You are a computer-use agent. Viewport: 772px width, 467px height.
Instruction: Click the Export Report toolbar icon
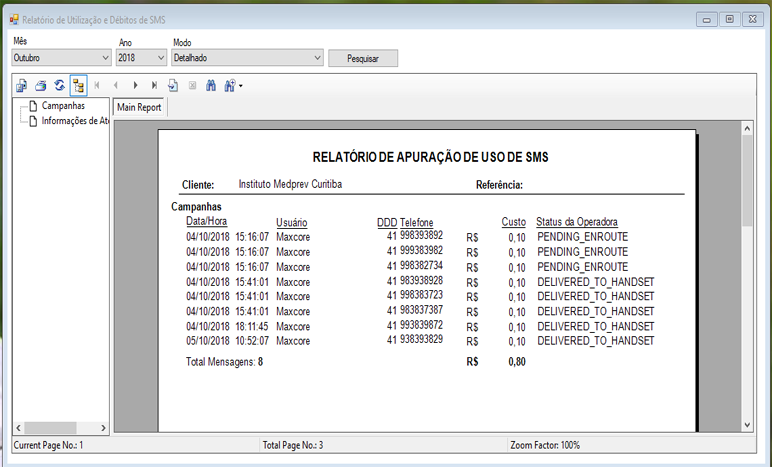(x=22, y=86)
